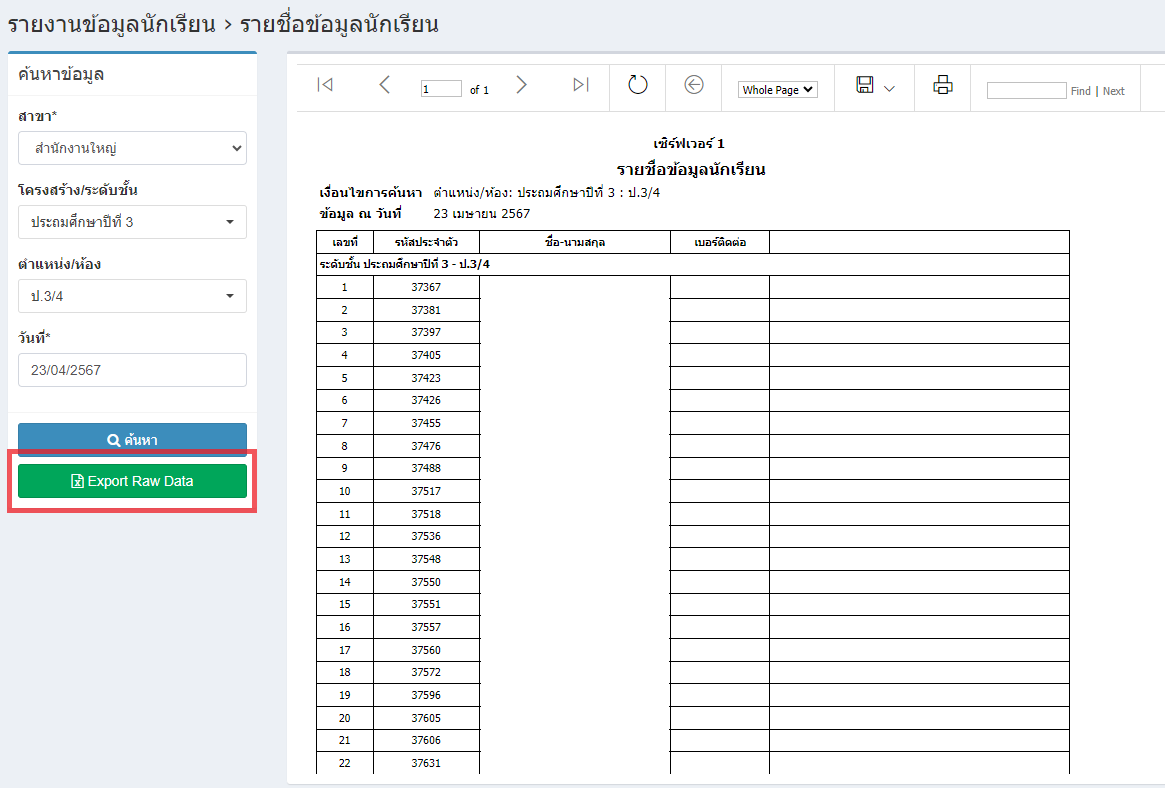Click student ID 37518

click(426, 514)
